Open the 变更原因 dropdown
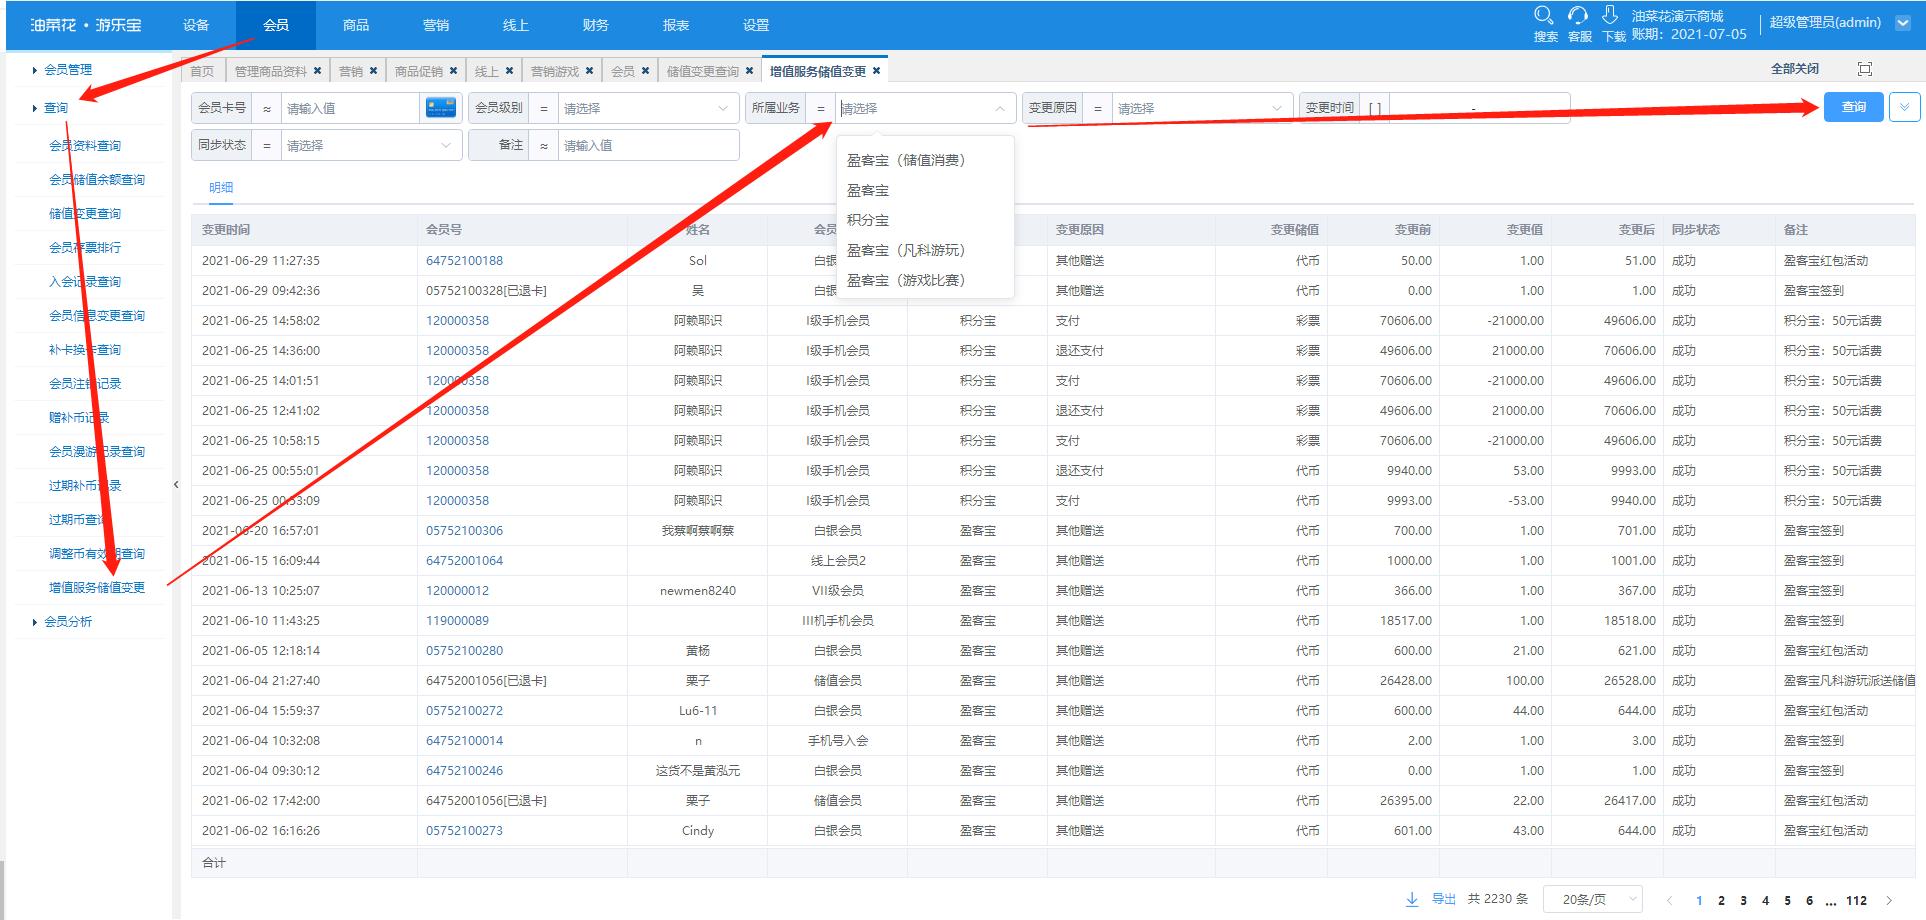The image size is (1926, 920). coord(1201,108)
